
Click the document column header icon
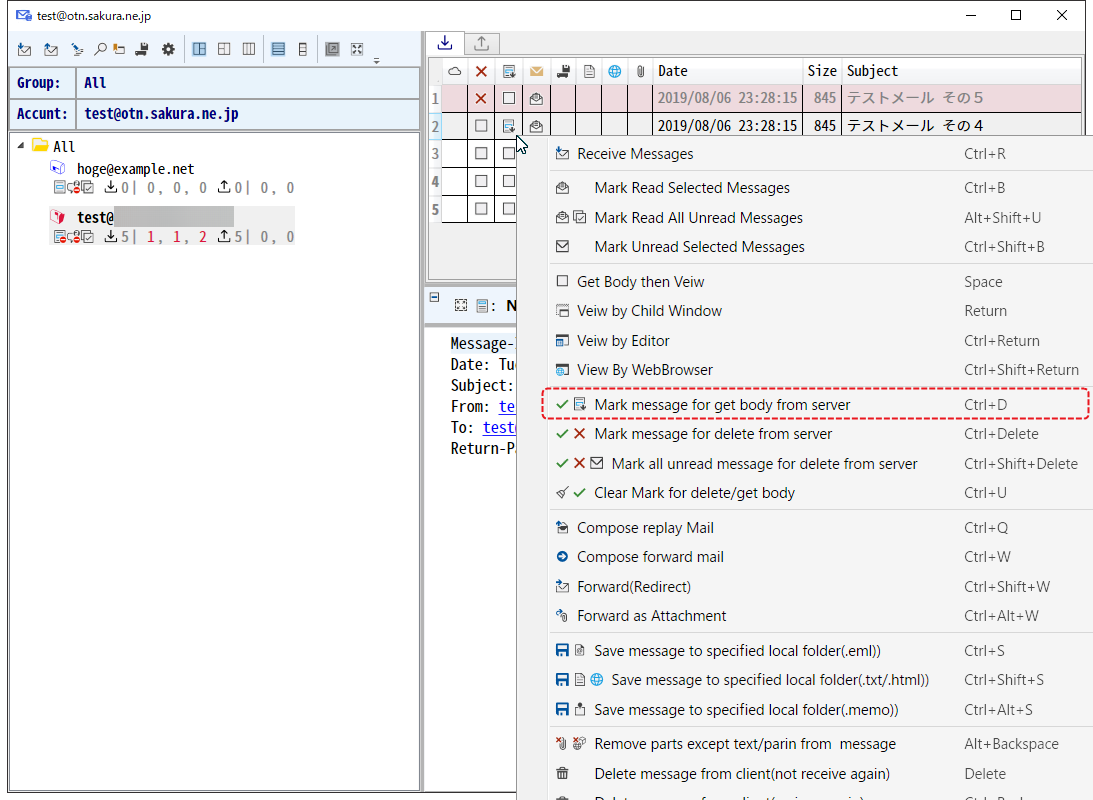589,71
